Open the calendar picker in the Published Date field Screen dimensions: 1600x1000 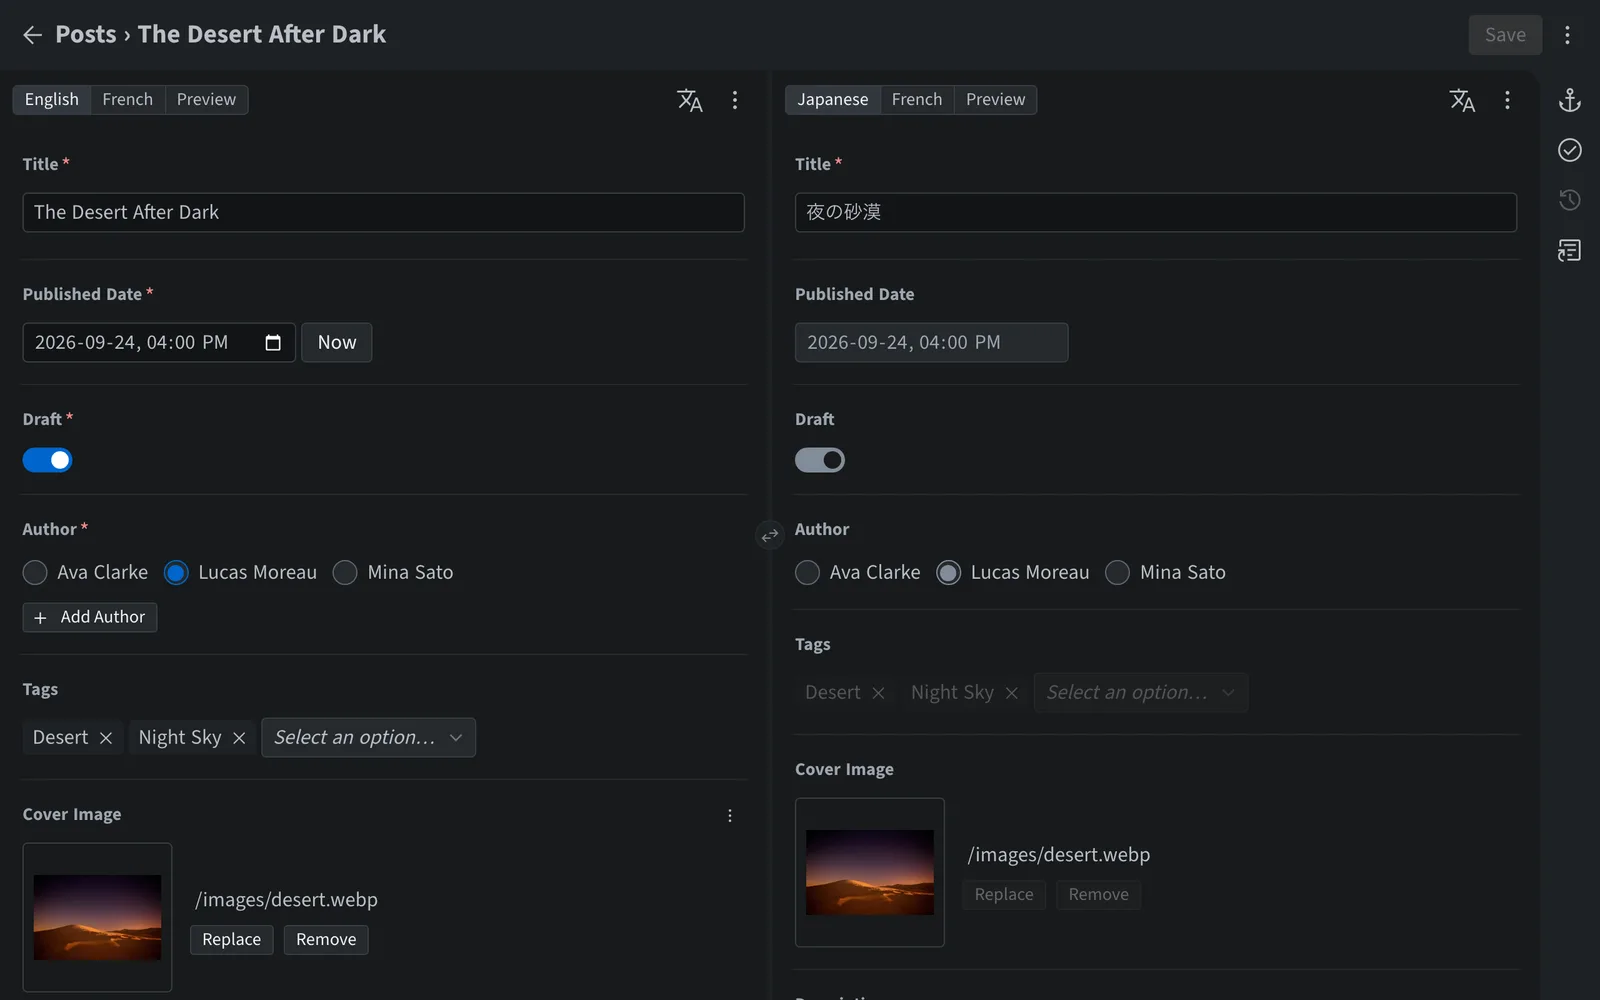[273, 343]
